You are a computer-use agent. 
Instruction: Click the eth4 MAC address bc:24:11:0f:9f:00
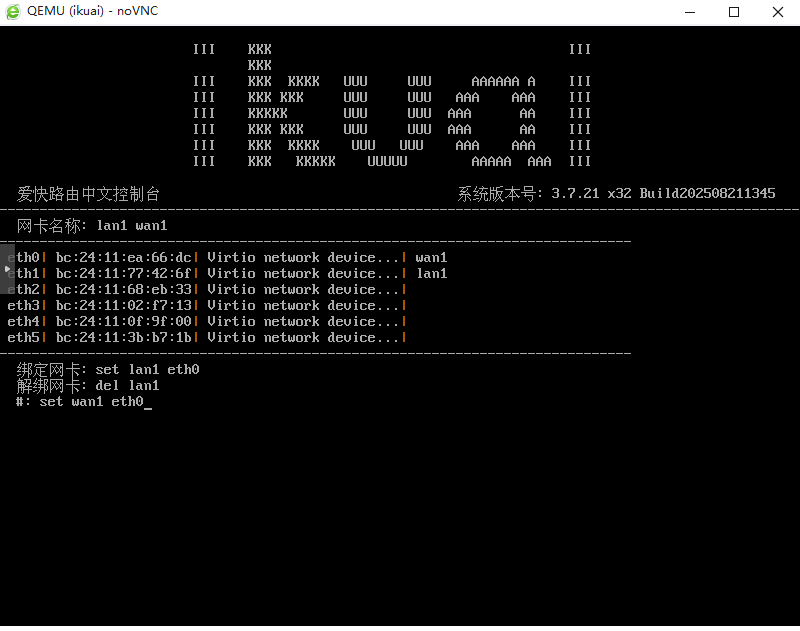tap(123, 321)
